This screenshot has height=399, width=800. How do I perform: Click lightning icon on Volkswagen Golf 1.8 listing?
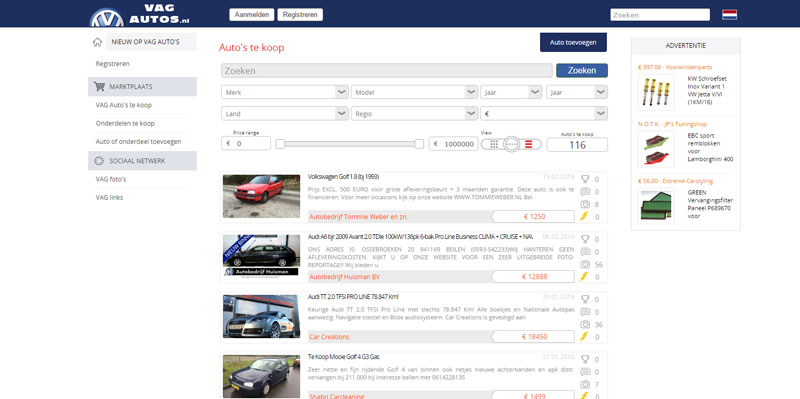(584, 216)
